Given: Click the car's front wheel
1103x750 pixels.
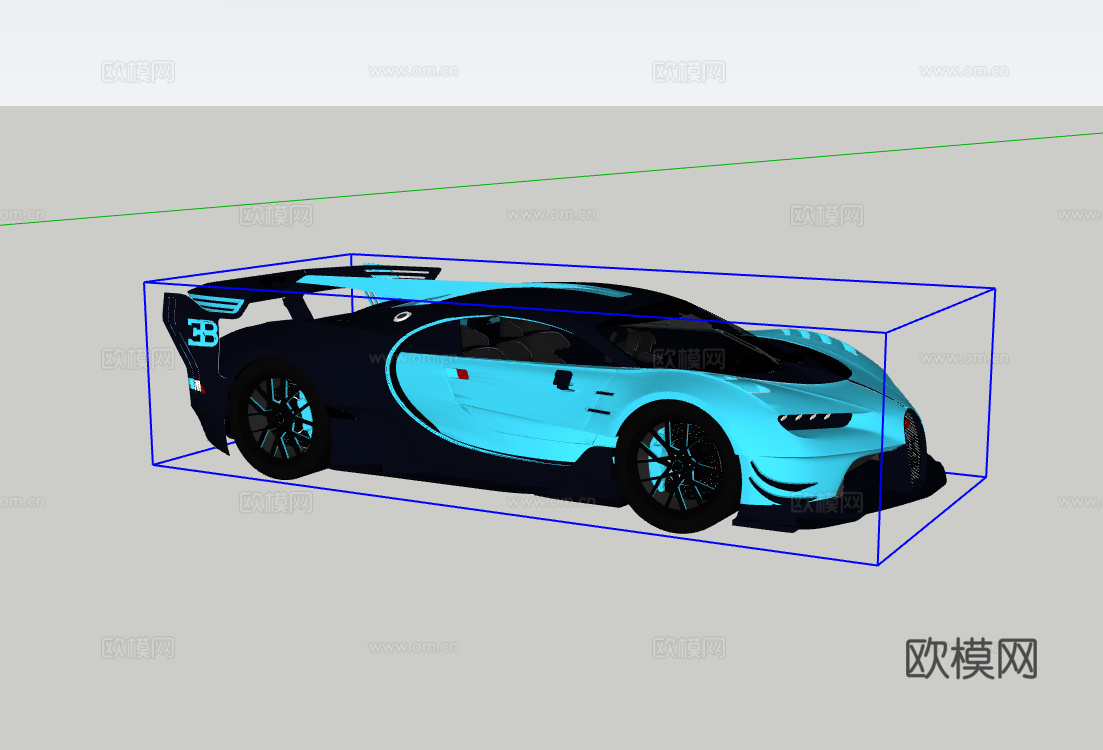Looking at the screenshot, I should click(680, 466).
